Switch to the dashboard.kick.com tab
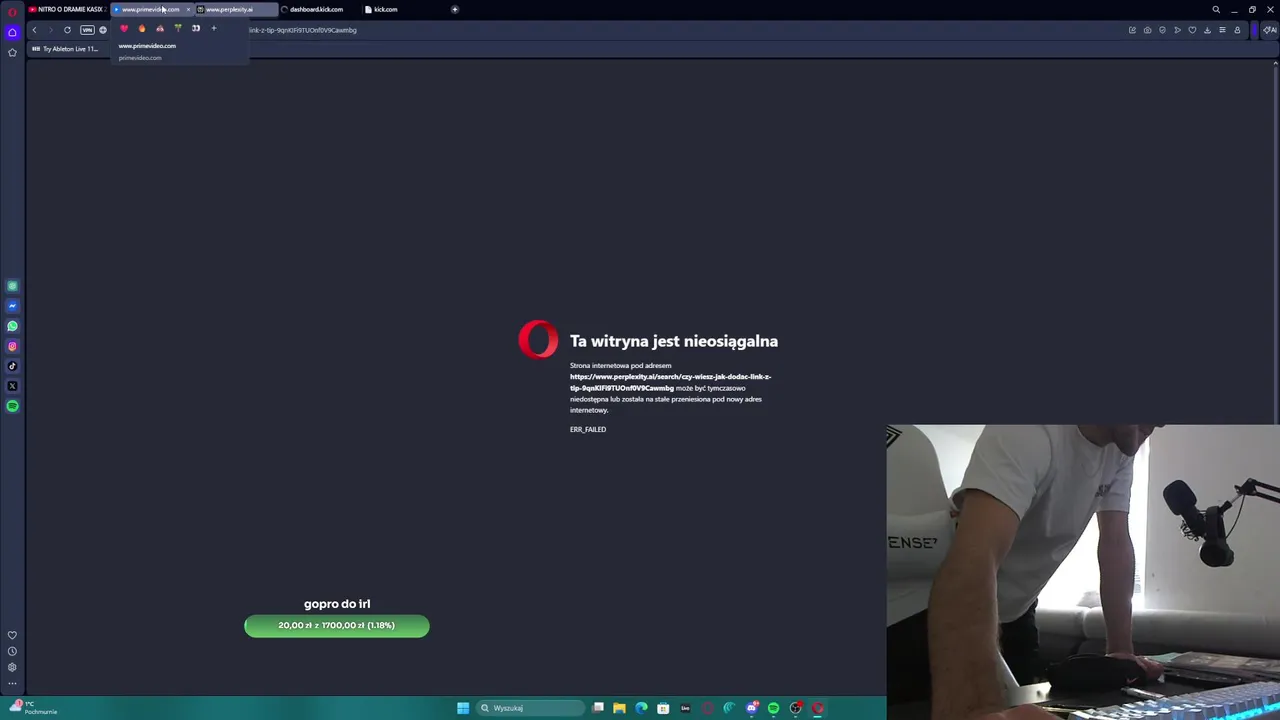Image resolution: width=1280 pixels, height=720 pixels. pyautogui.click(x=316, y=9)
